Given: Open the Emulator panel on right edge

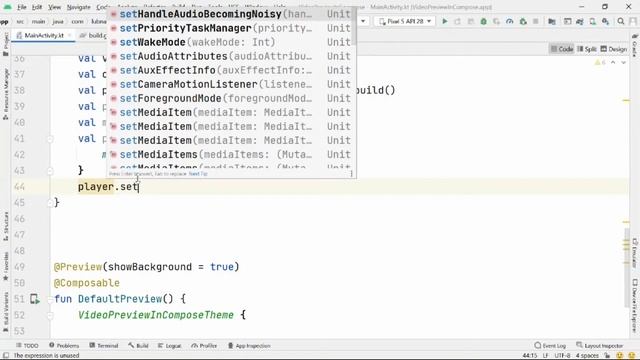Looking at the screenshot, I should pos(635,253).
